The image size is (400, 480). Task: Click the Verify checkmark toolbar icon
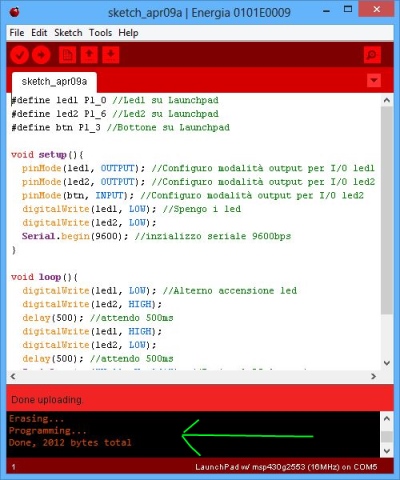pyautogui.click(x=19, y=55)
